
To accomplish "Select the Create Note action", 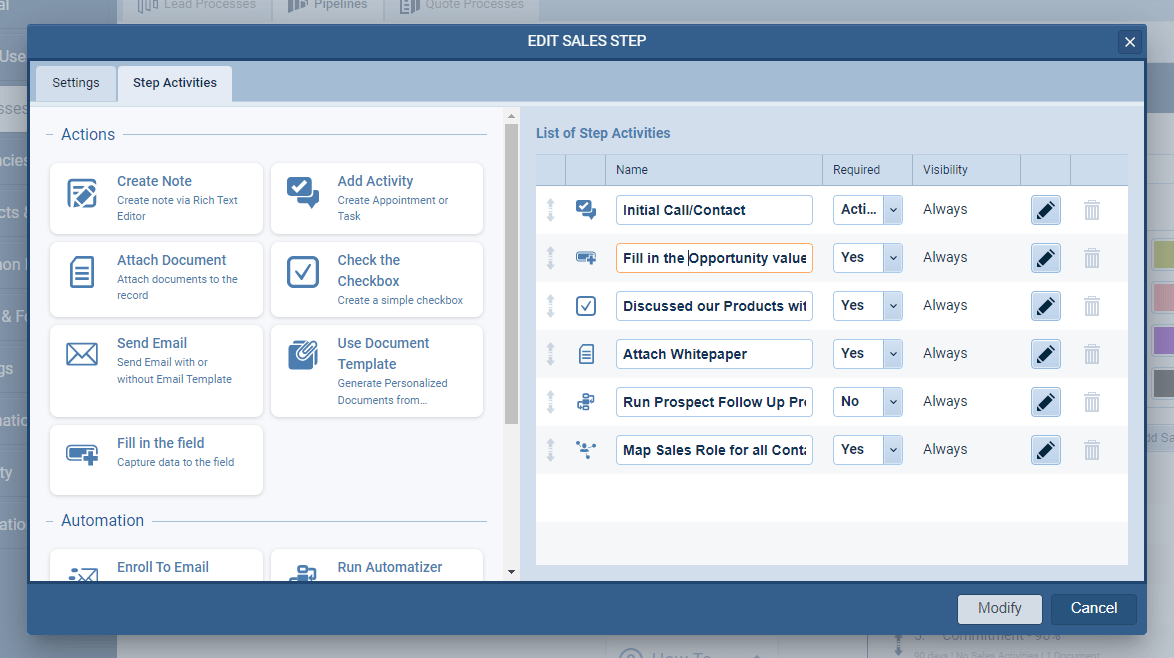I will 156,198.
